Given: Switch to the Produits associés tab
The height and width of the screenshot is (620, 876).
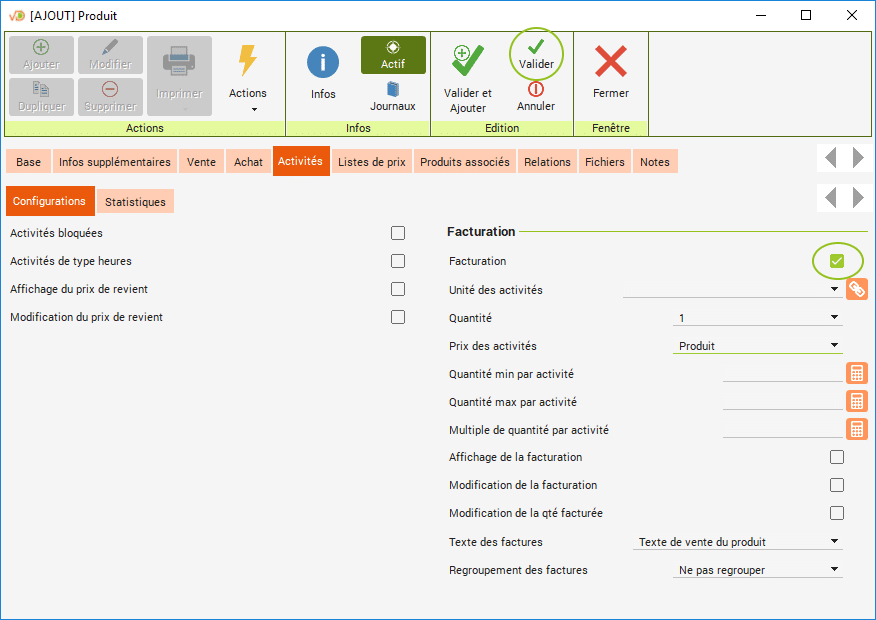Looking at the screenshot, I should (464, 162).
